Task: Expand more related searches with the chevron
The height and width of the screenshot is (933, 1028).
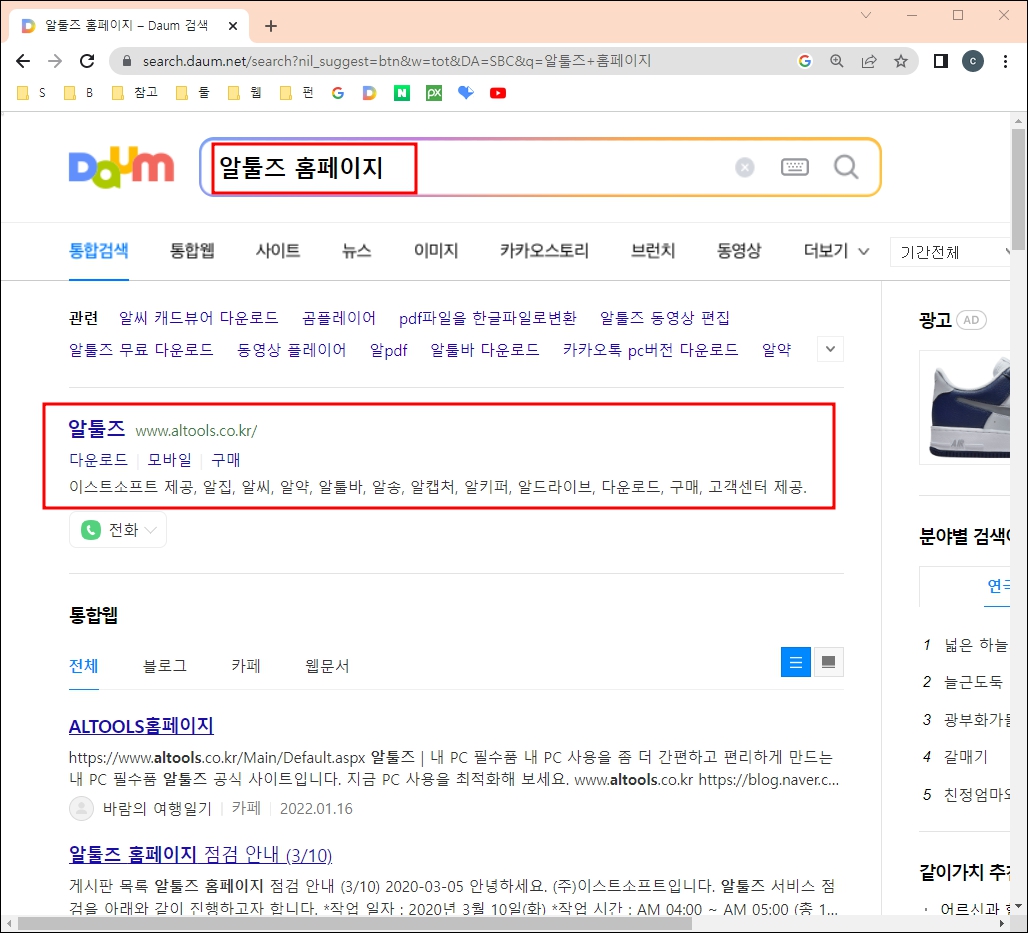Action: [x=829, y=349]
